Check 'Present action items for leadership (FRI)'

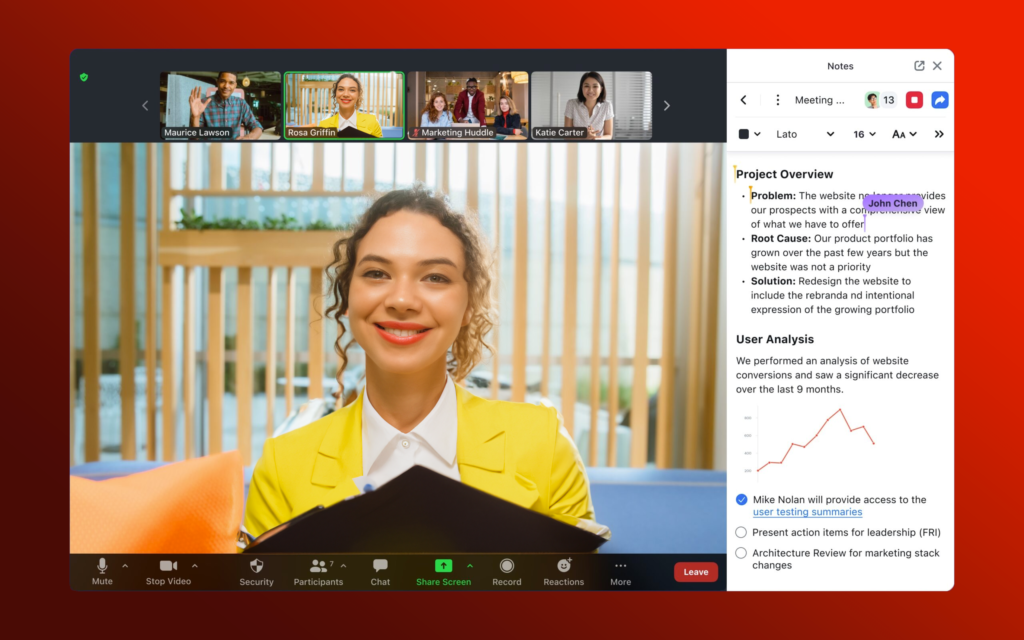pyautogui.click(x=741, y=531)
